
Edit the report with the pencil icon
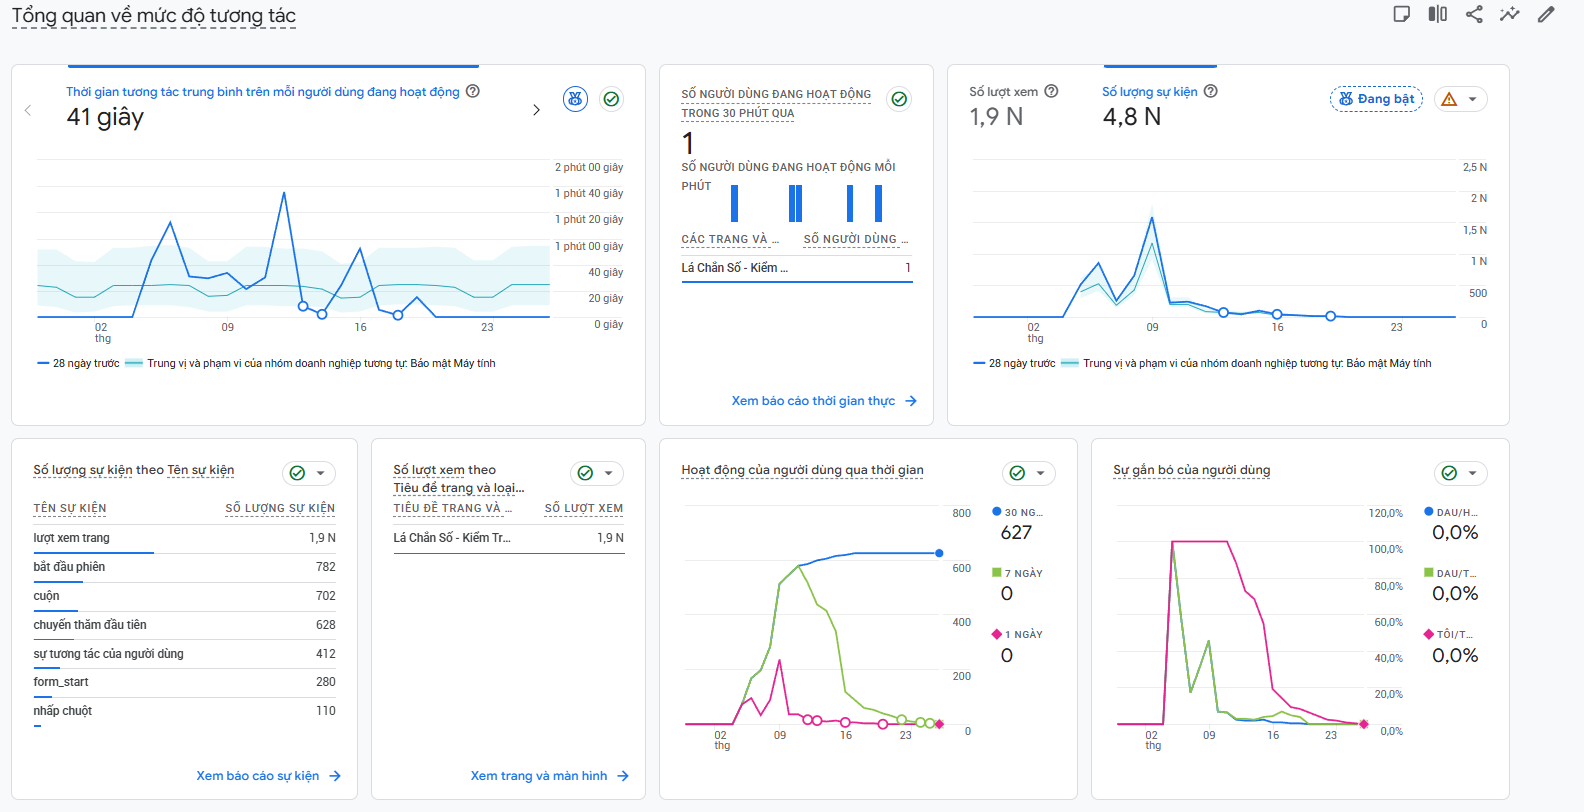[x=1546, y=14]
